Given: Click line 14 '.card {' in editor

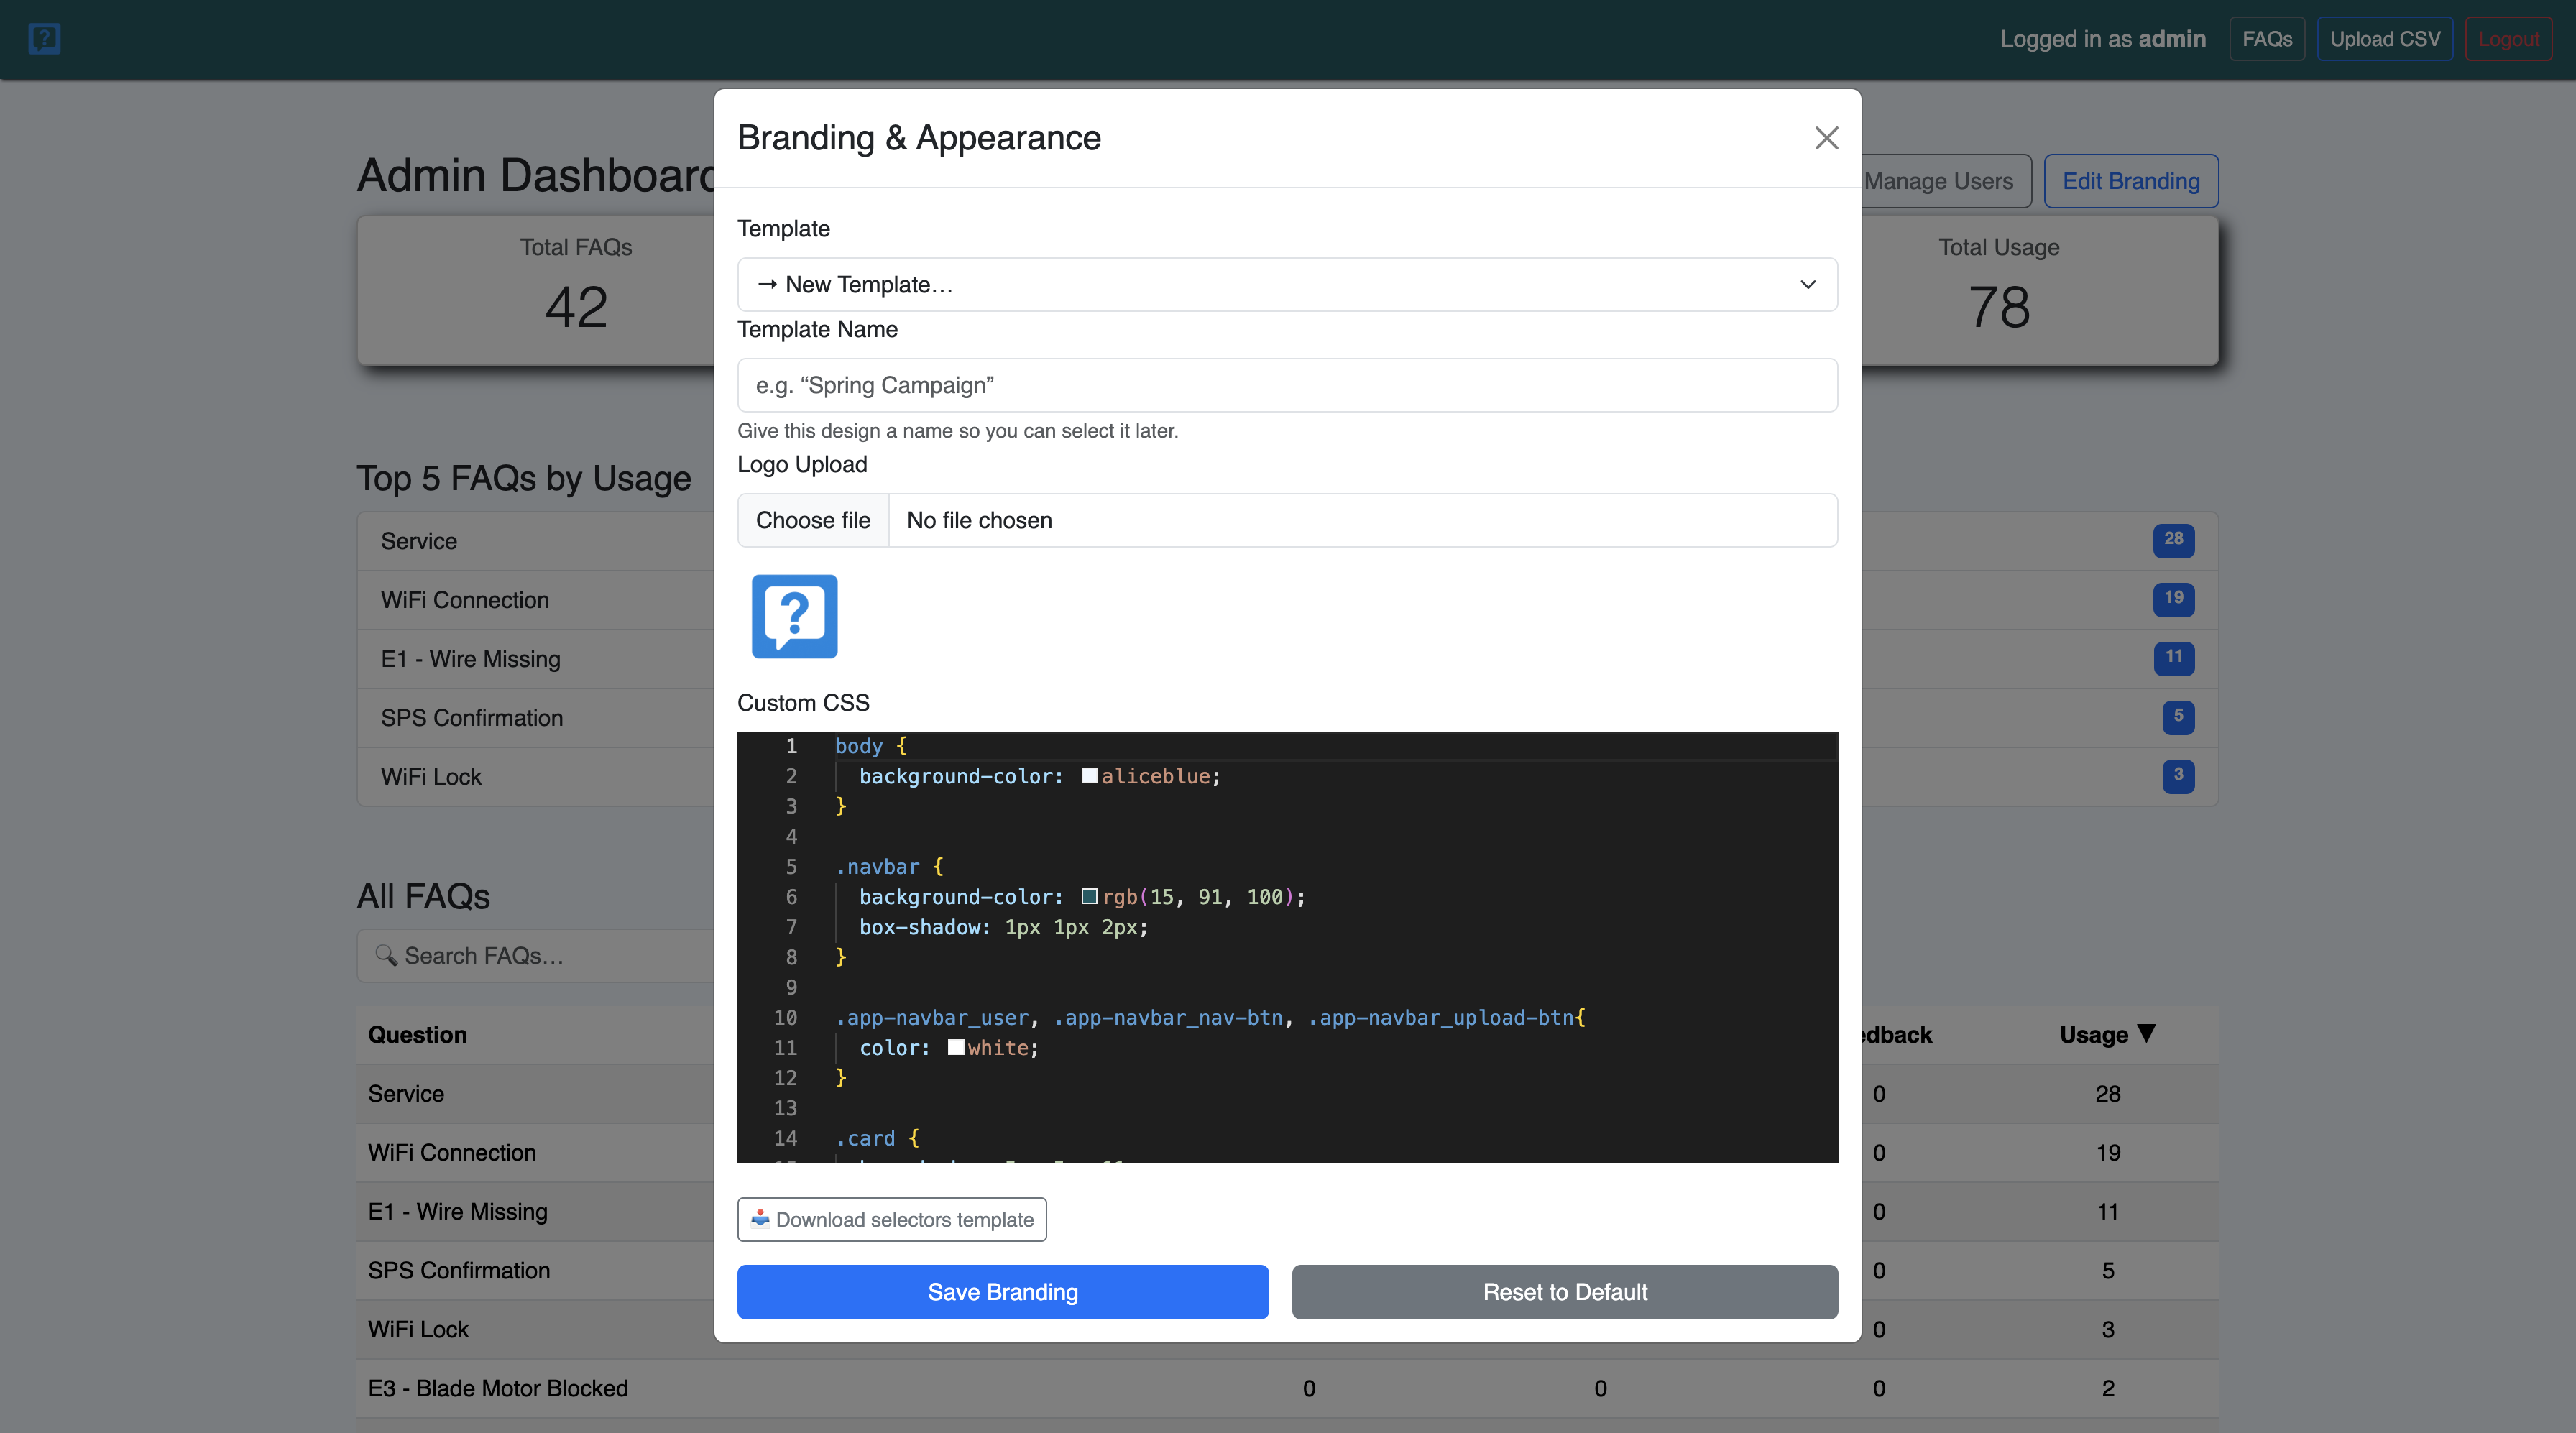Looking at the screenshot, I should [x=877, y=1138].
